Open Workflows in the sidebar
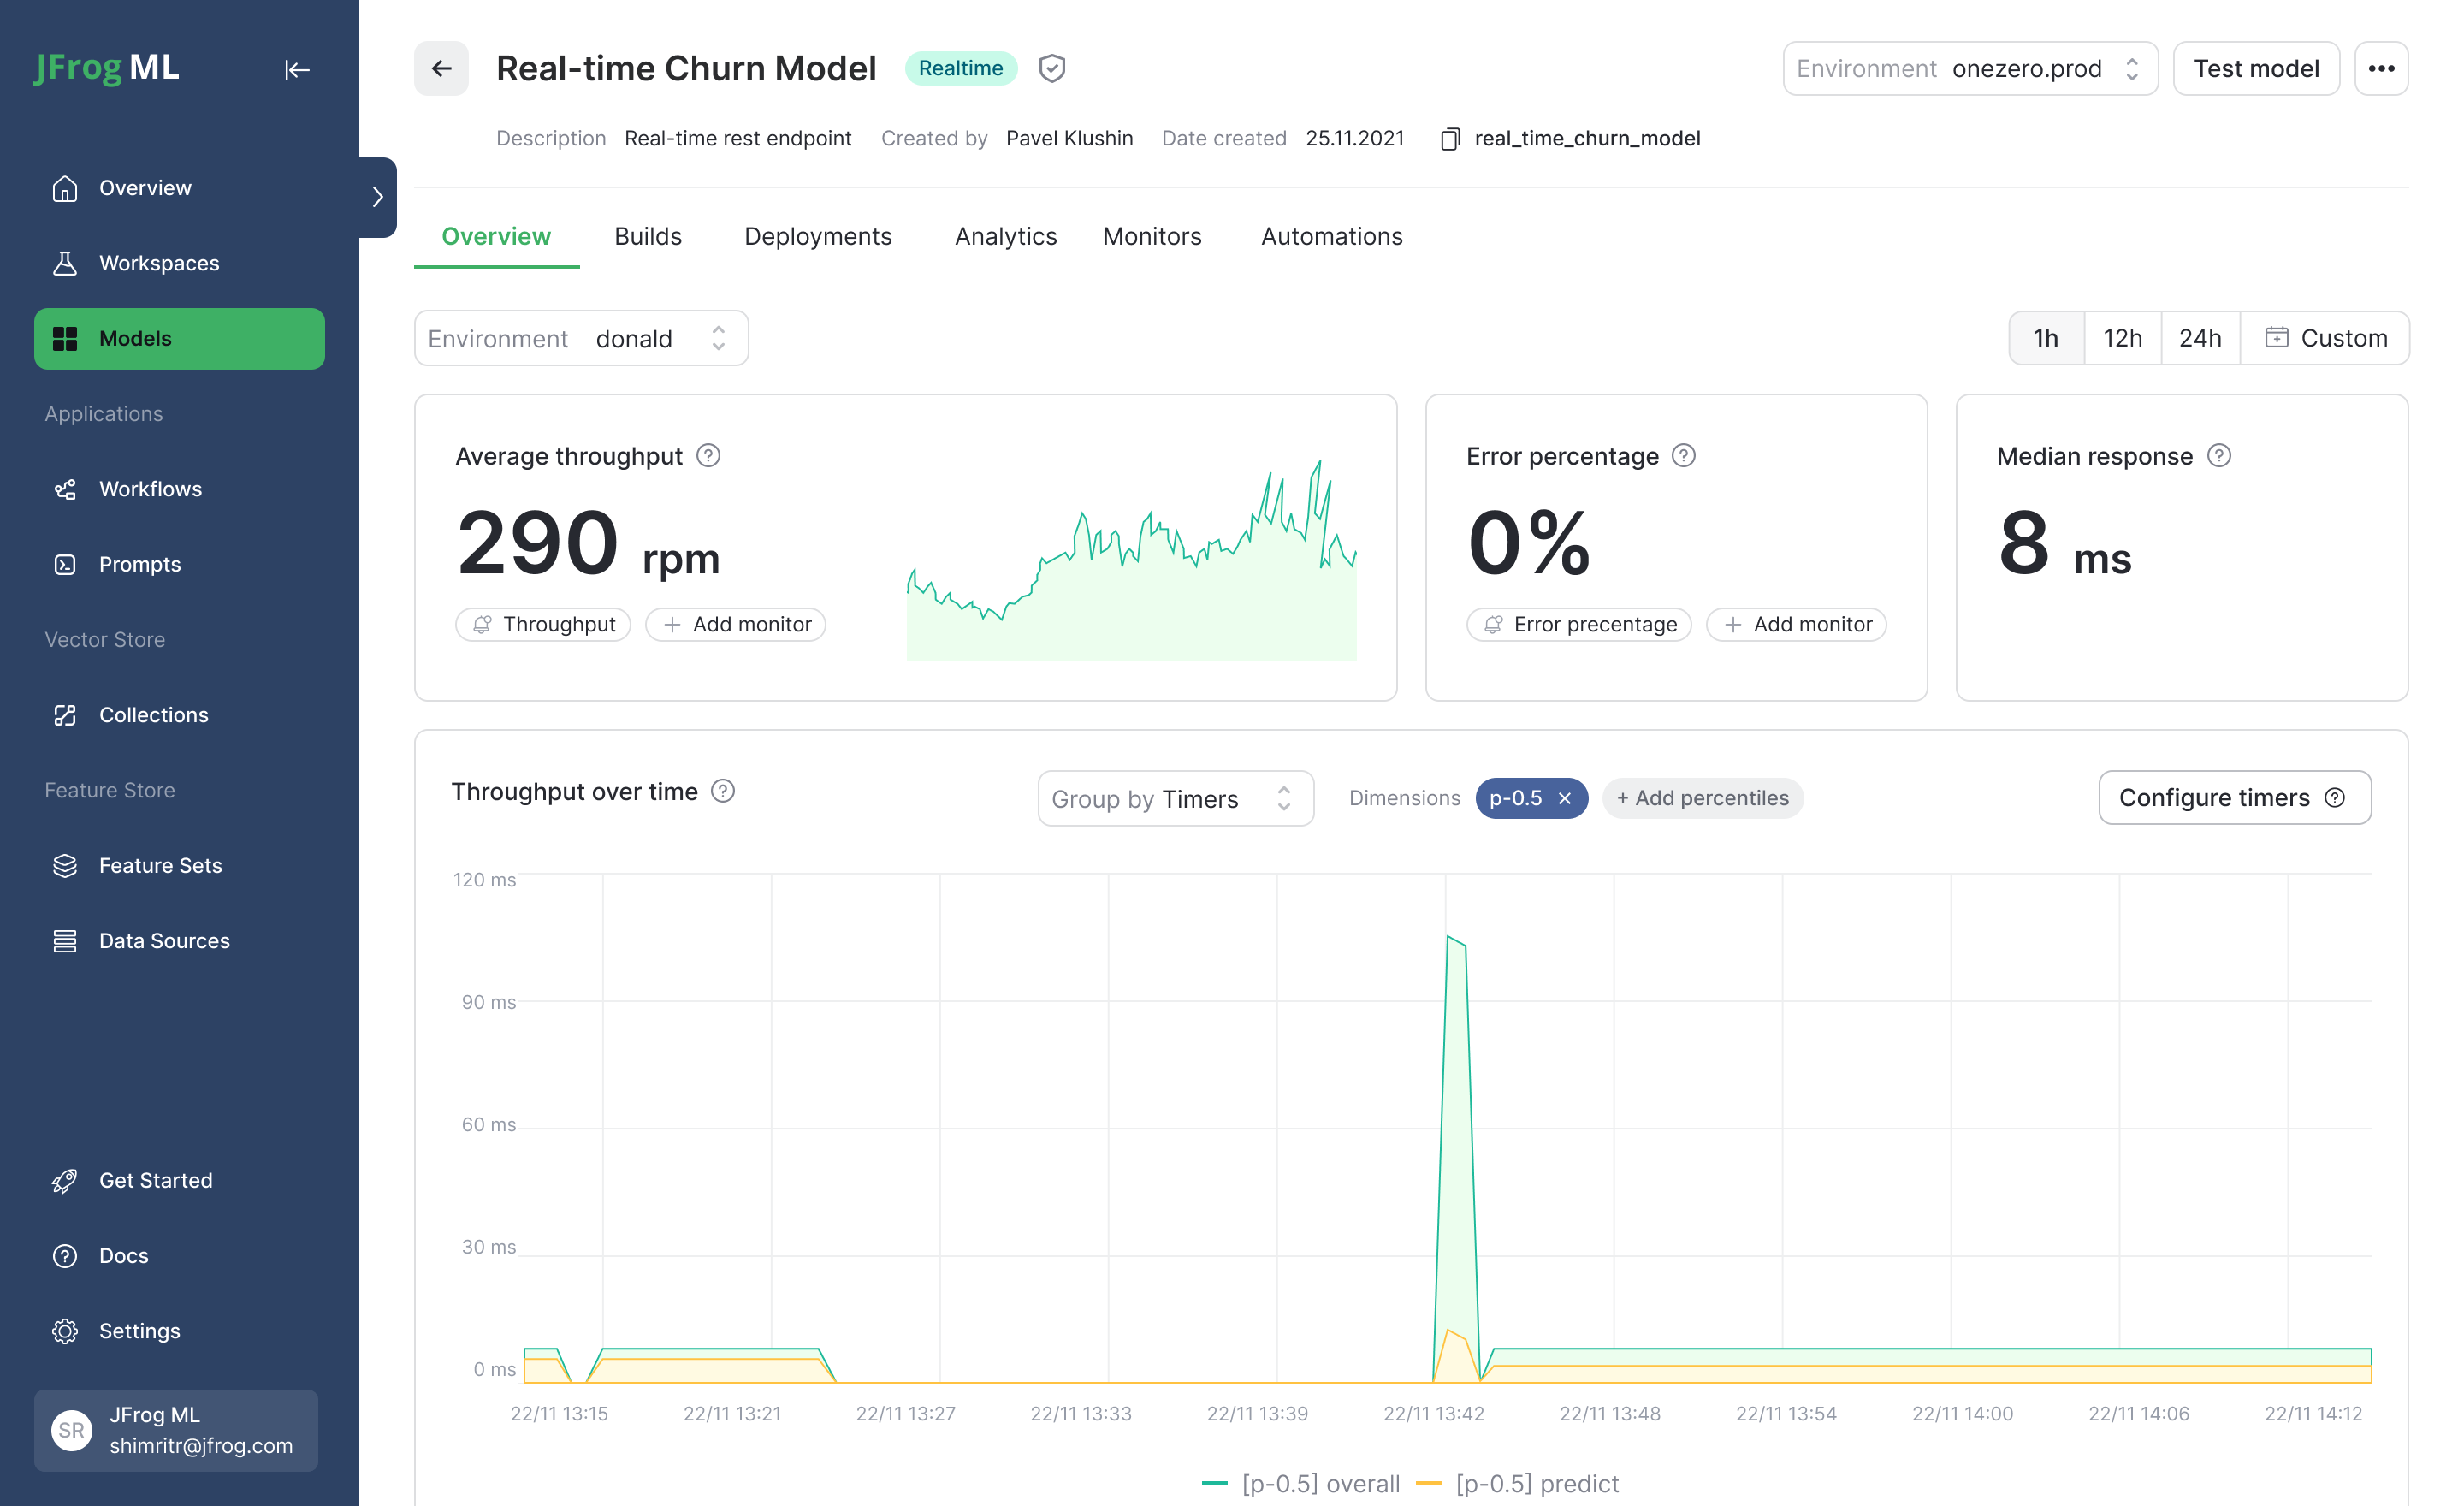Viewport: 2464px width, 1506px height. (x=180, y=489)
